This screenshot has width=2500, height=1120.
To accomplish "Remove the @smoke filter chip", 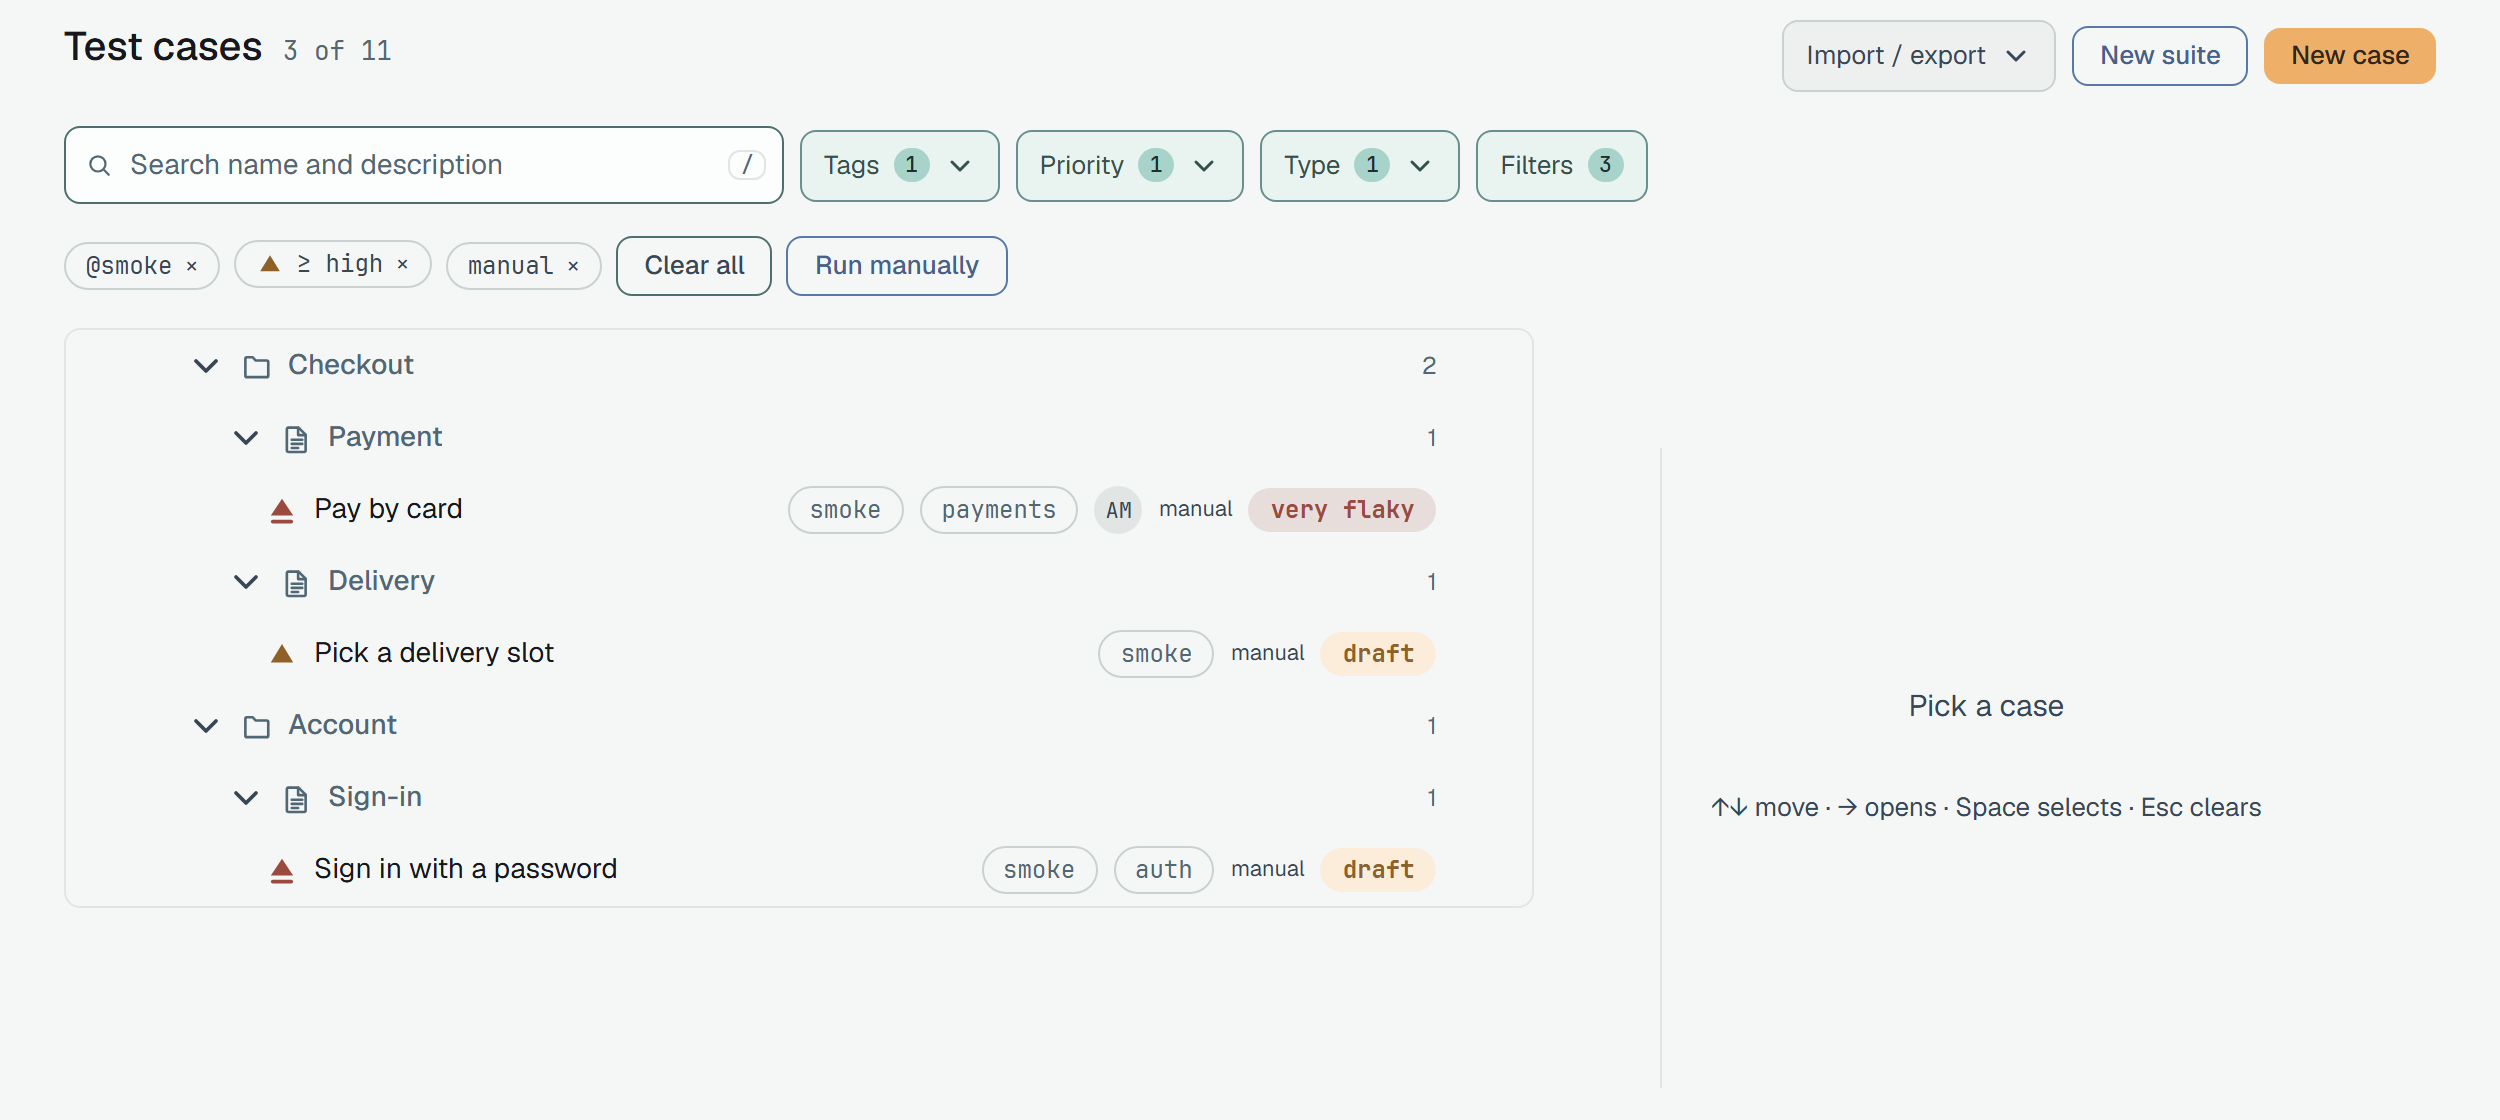I will point(192,266).
